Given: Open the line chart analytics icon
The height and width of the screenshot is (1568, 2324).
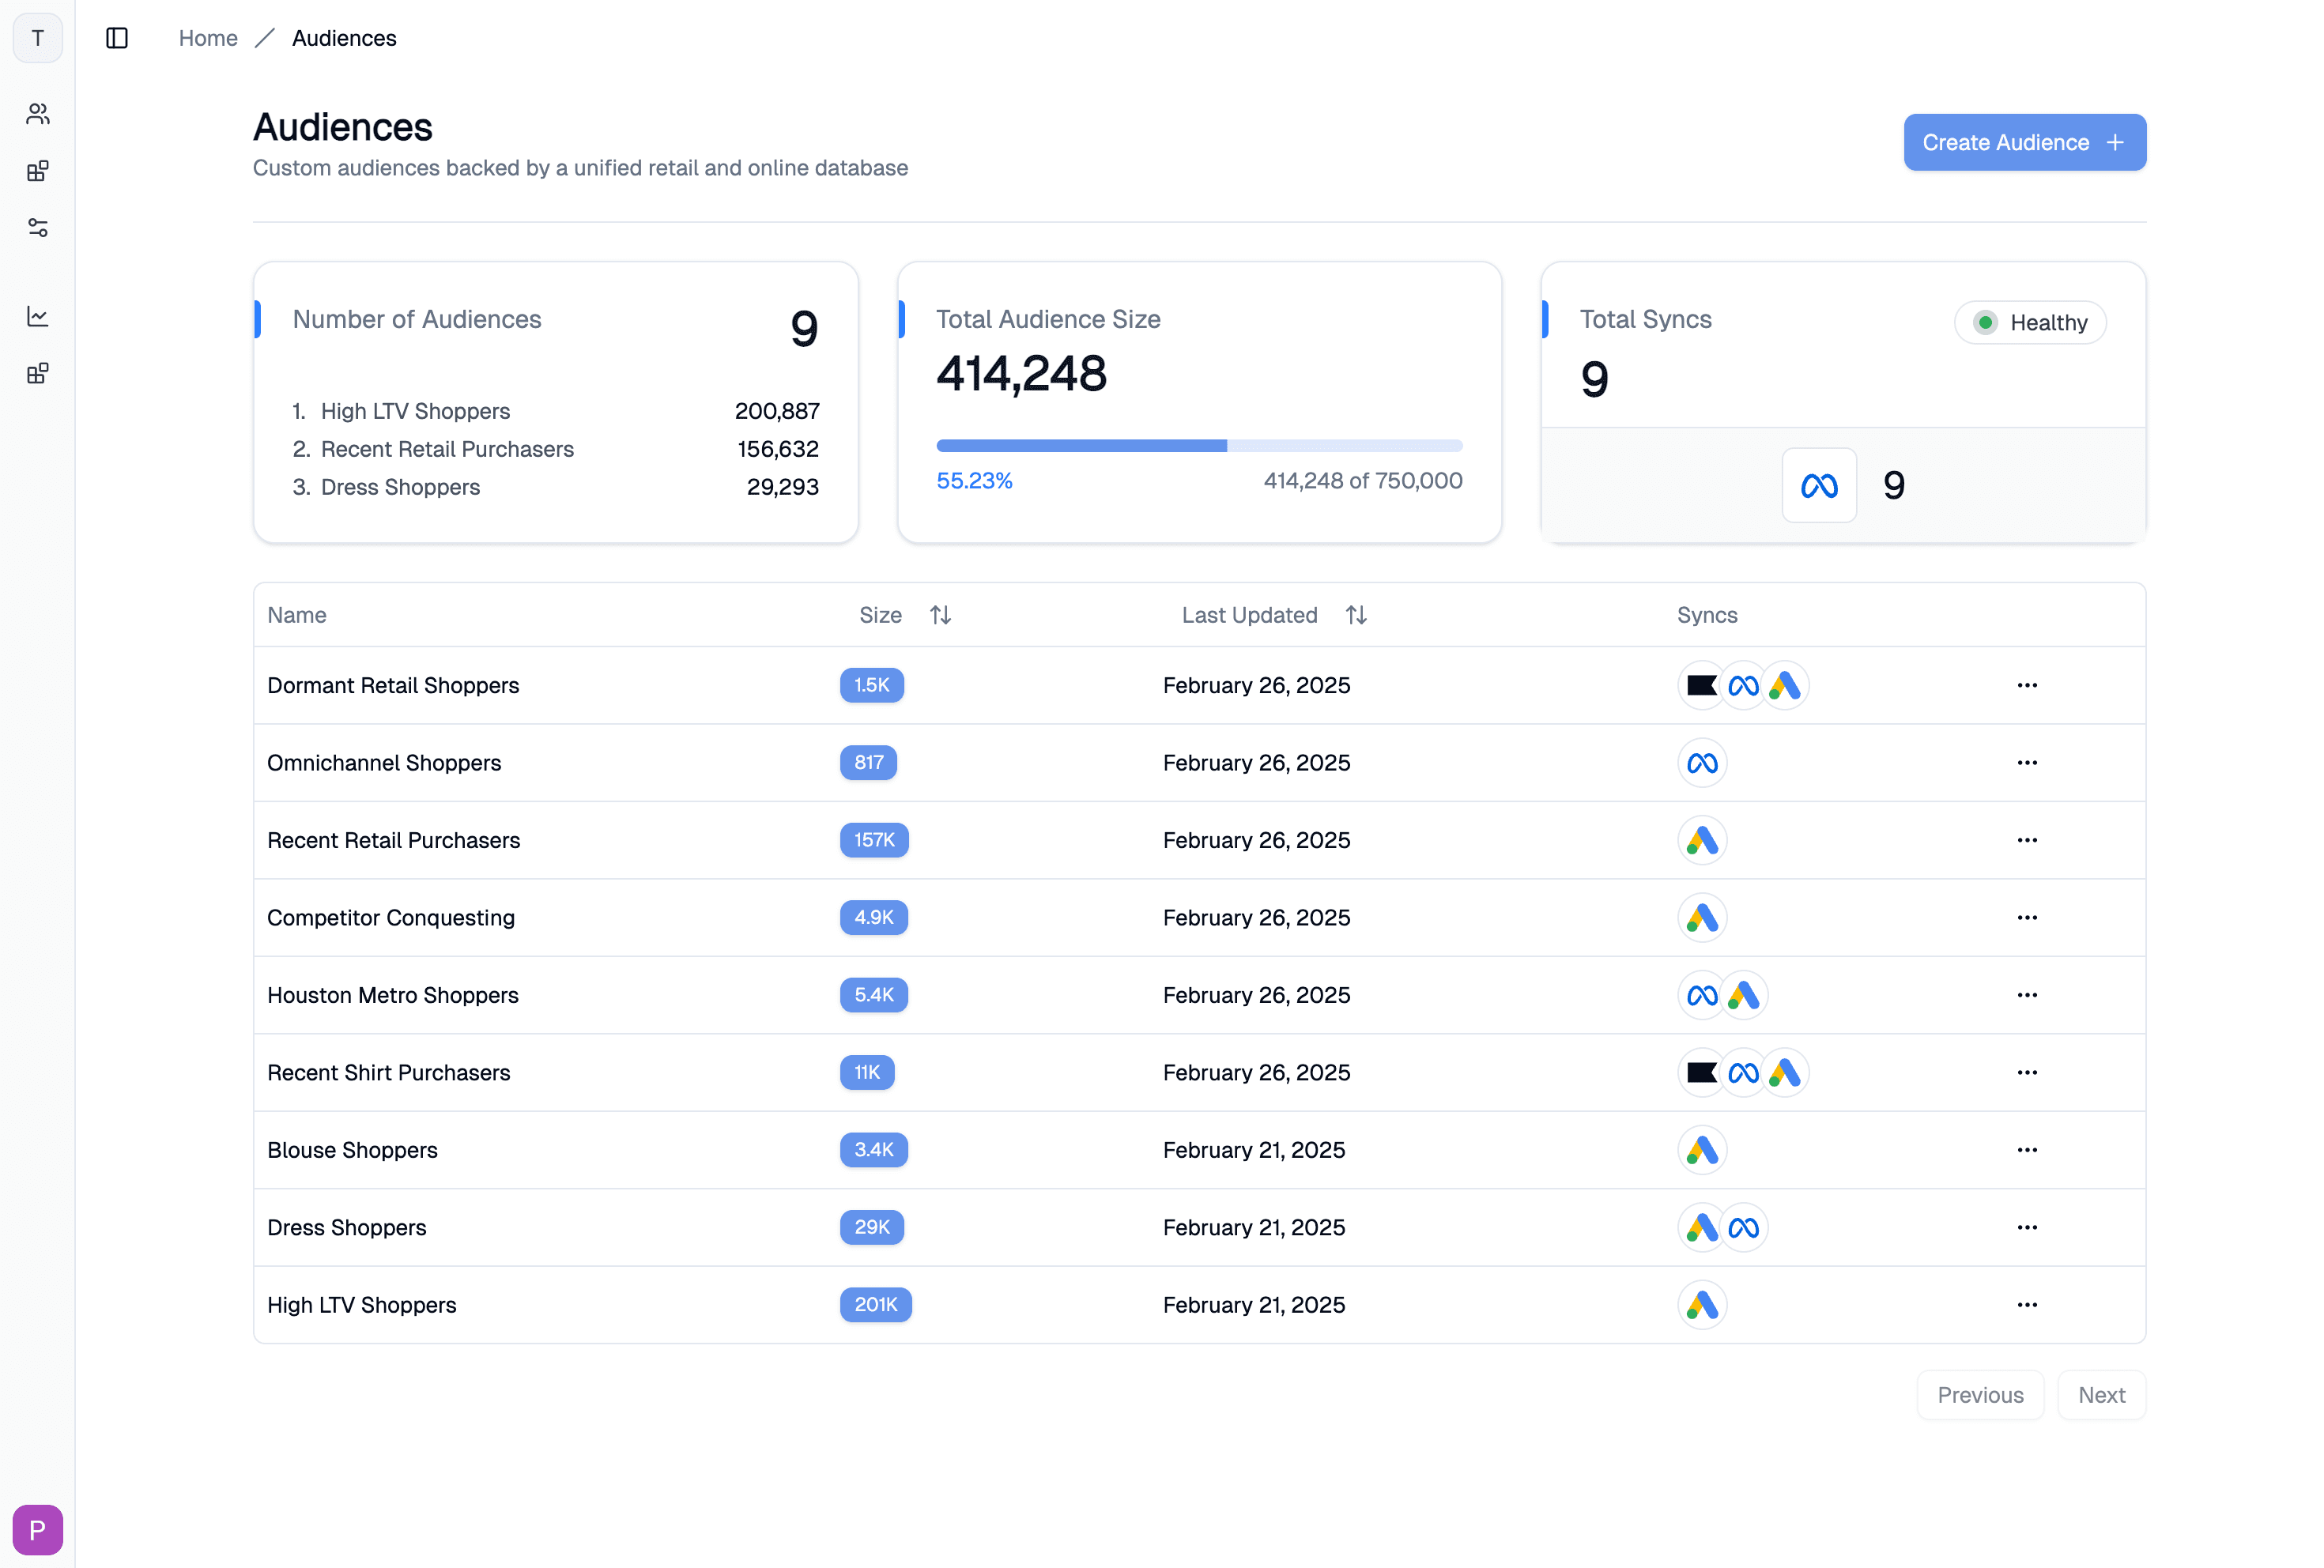Looking at the screenshot, I should tap(38, 316).
